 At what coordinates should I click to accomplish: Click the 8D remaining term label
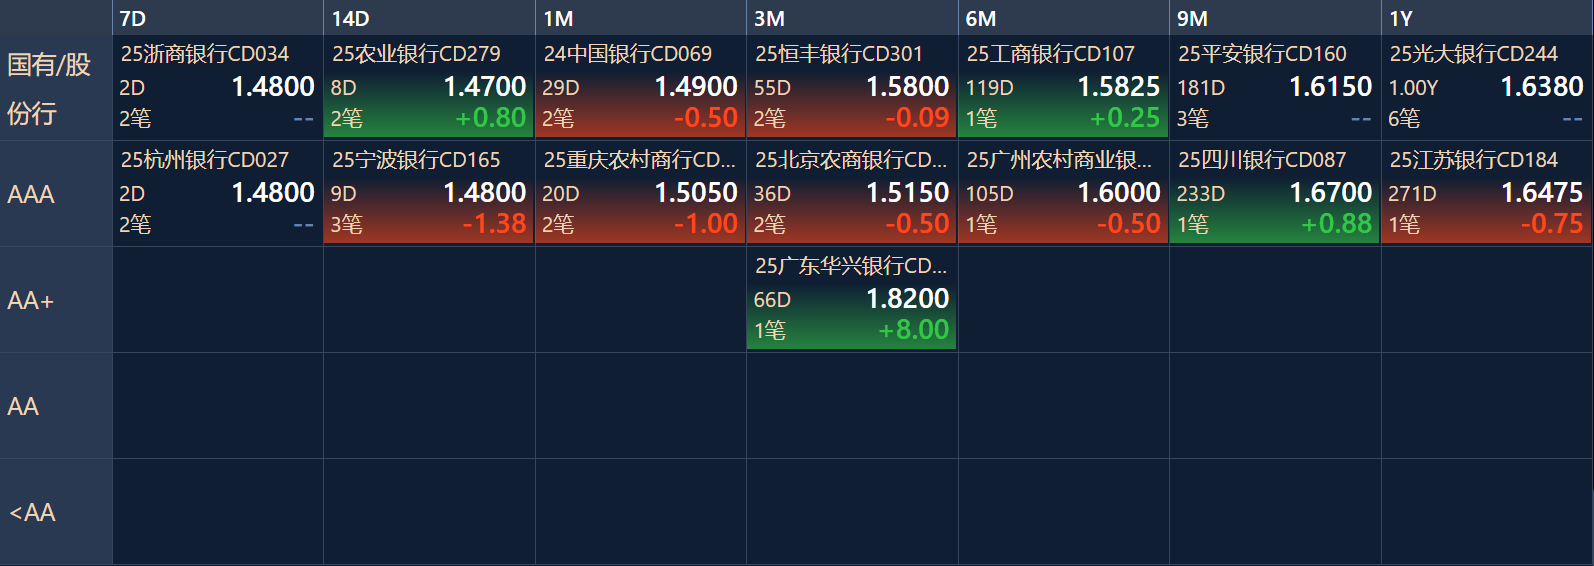click(343, 88)
